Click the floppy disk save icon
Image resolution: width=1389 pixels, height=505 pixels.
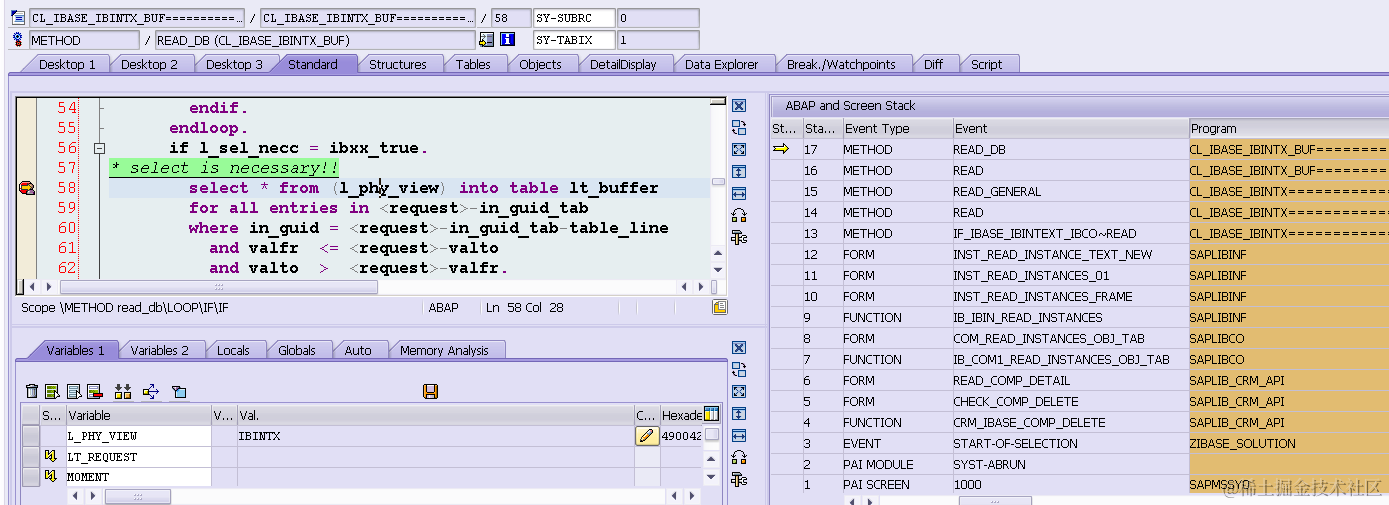pyautogui.click(x=431, y=391)
